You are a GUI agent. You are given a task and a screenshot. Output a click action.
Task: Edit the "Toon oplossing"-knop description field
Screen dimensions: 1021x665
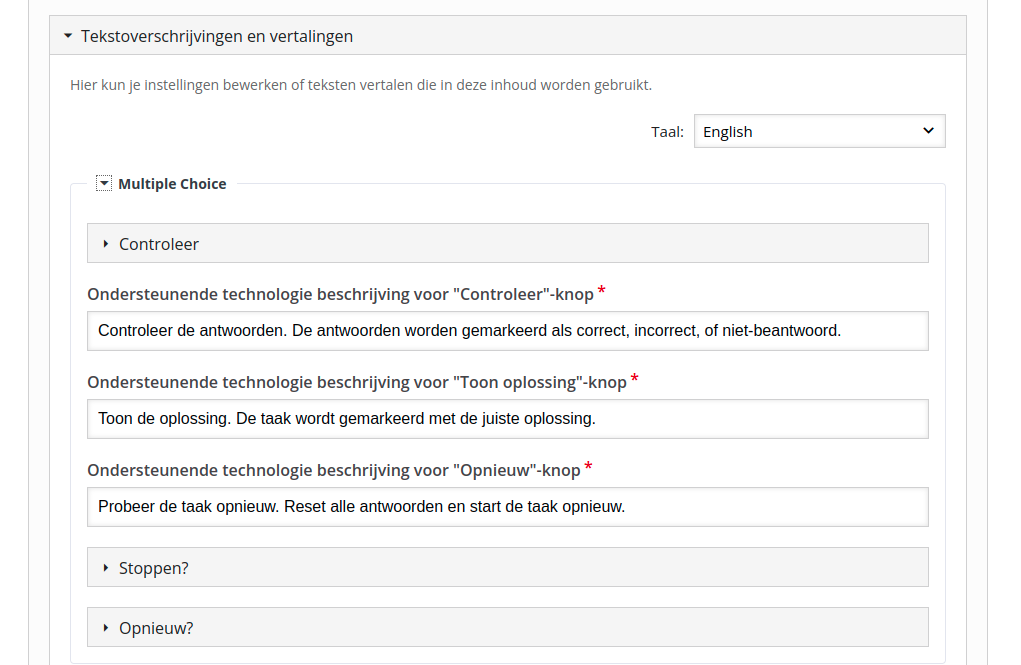507,419
